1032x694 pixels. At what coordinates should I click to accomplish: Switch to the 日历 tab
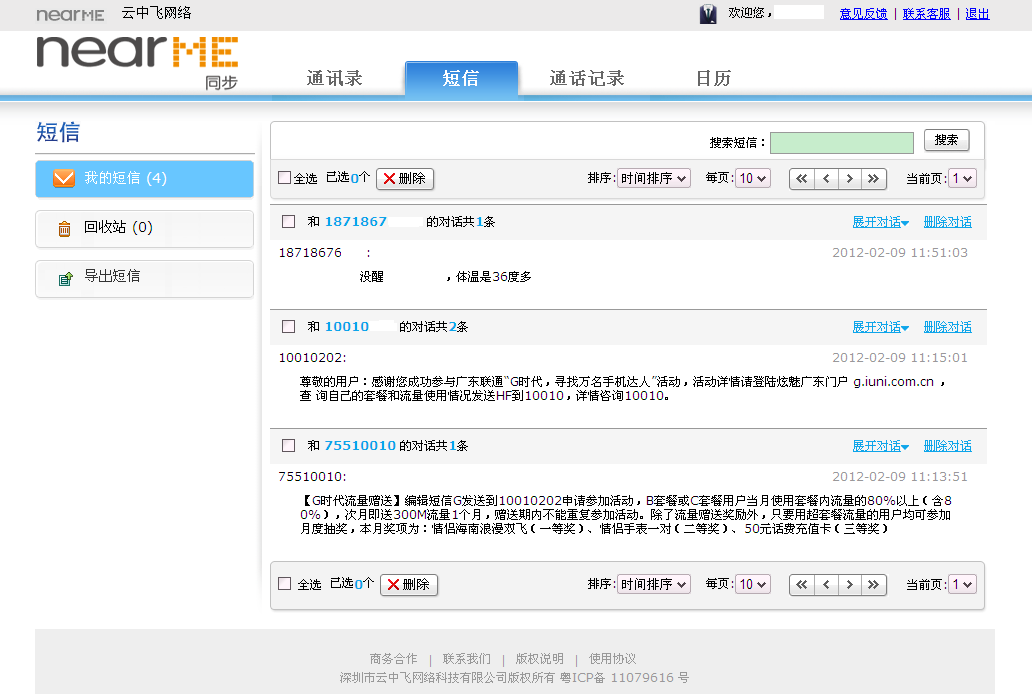click(x=714, y=78)
